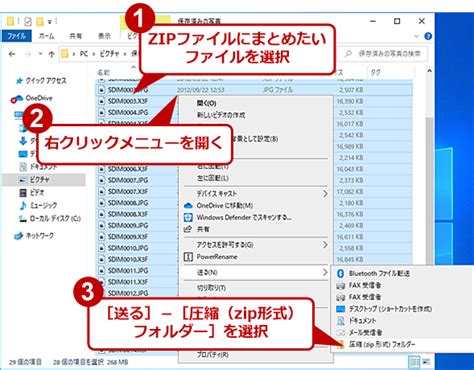This screenshot has width=474, height=370.
Task: Select file SDIM0009.X3F
Action: click(128, 237)
